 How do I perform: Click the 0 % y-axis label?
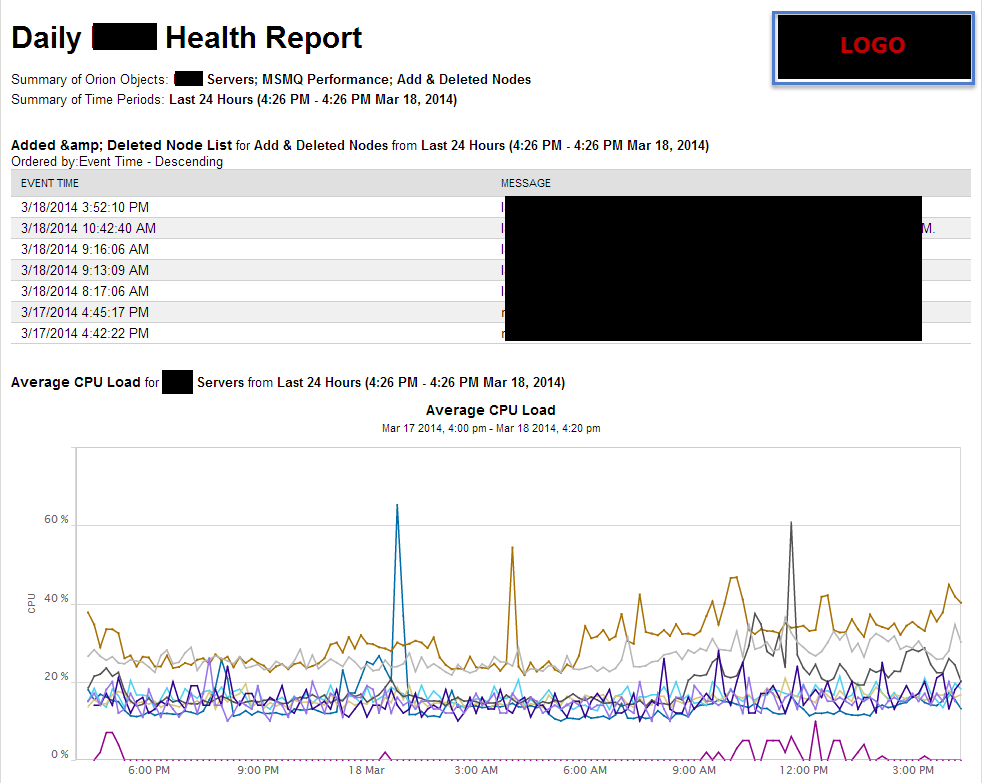(60, 754)
